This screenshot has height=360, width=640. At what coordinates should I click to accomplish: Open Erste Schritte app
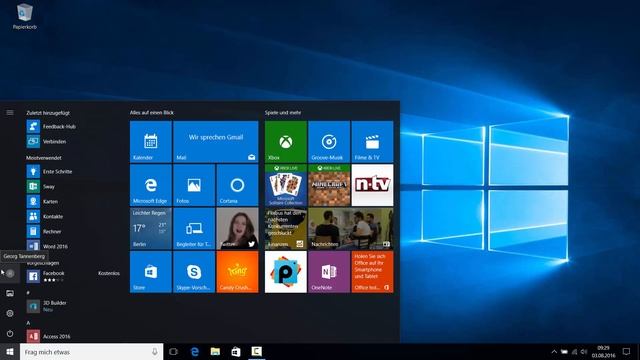point(73,171)
